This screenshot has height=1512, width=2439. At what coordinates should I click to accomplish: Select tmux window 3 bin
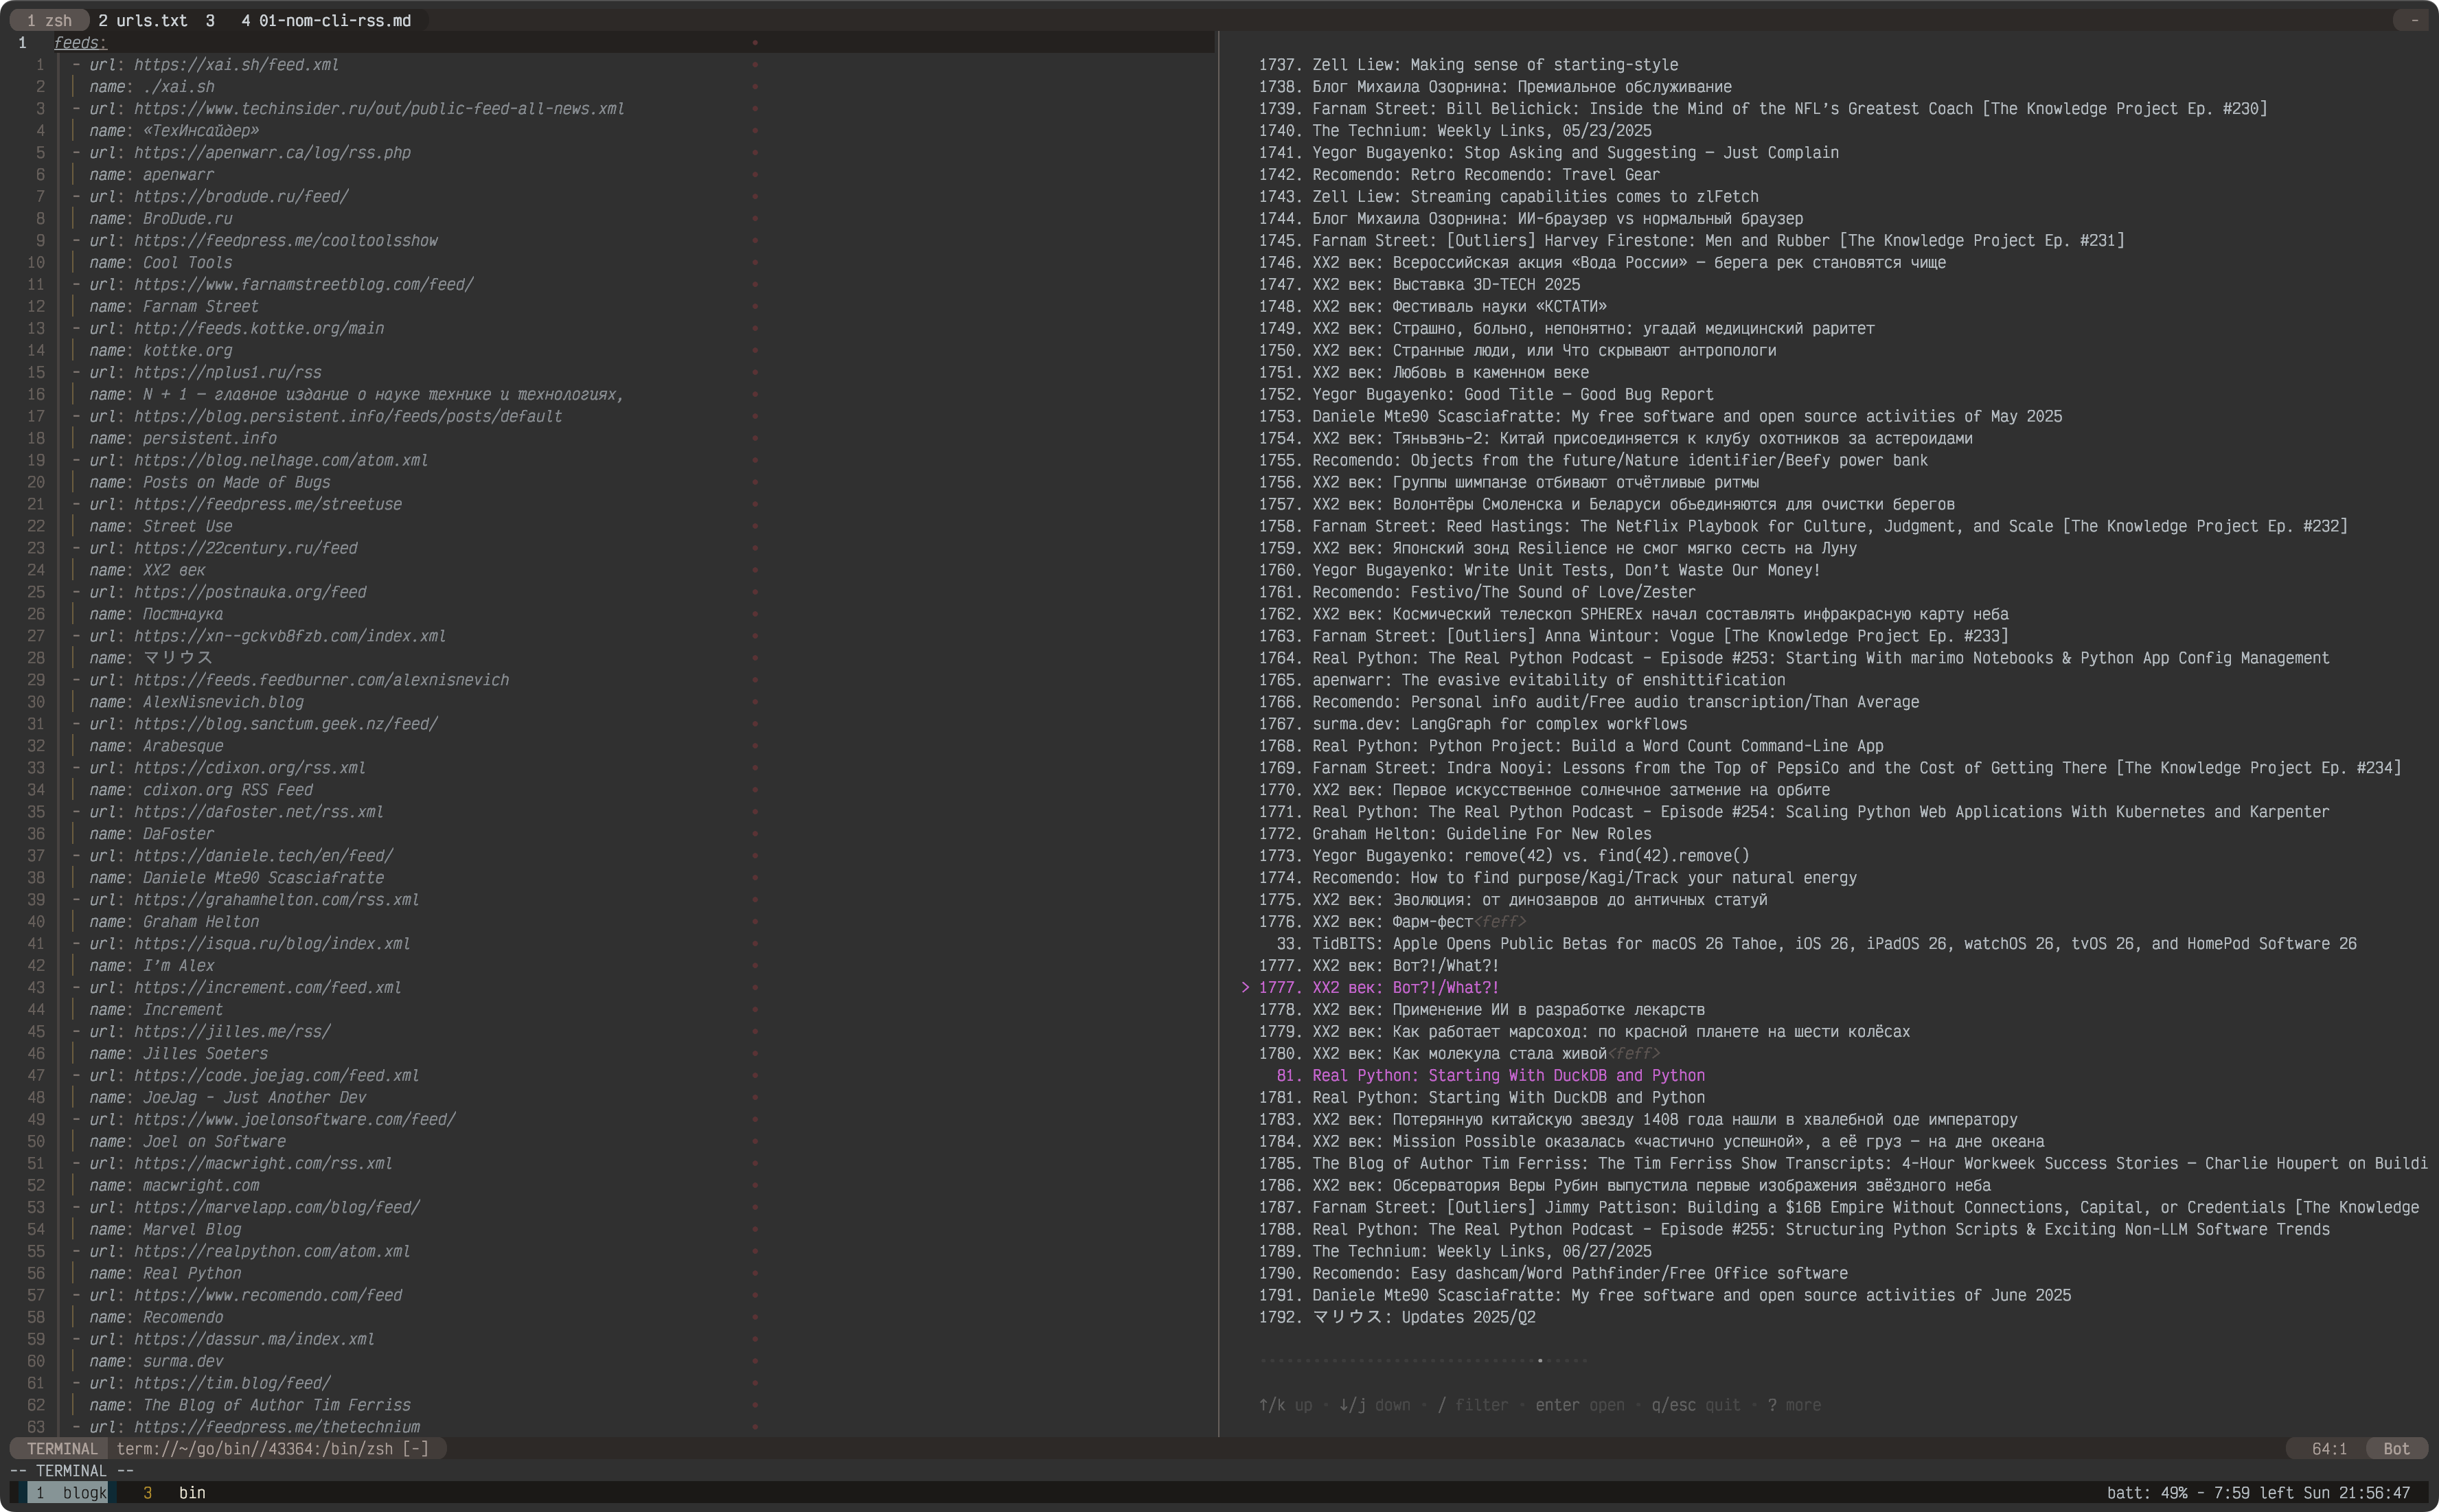coord(174,1492)
